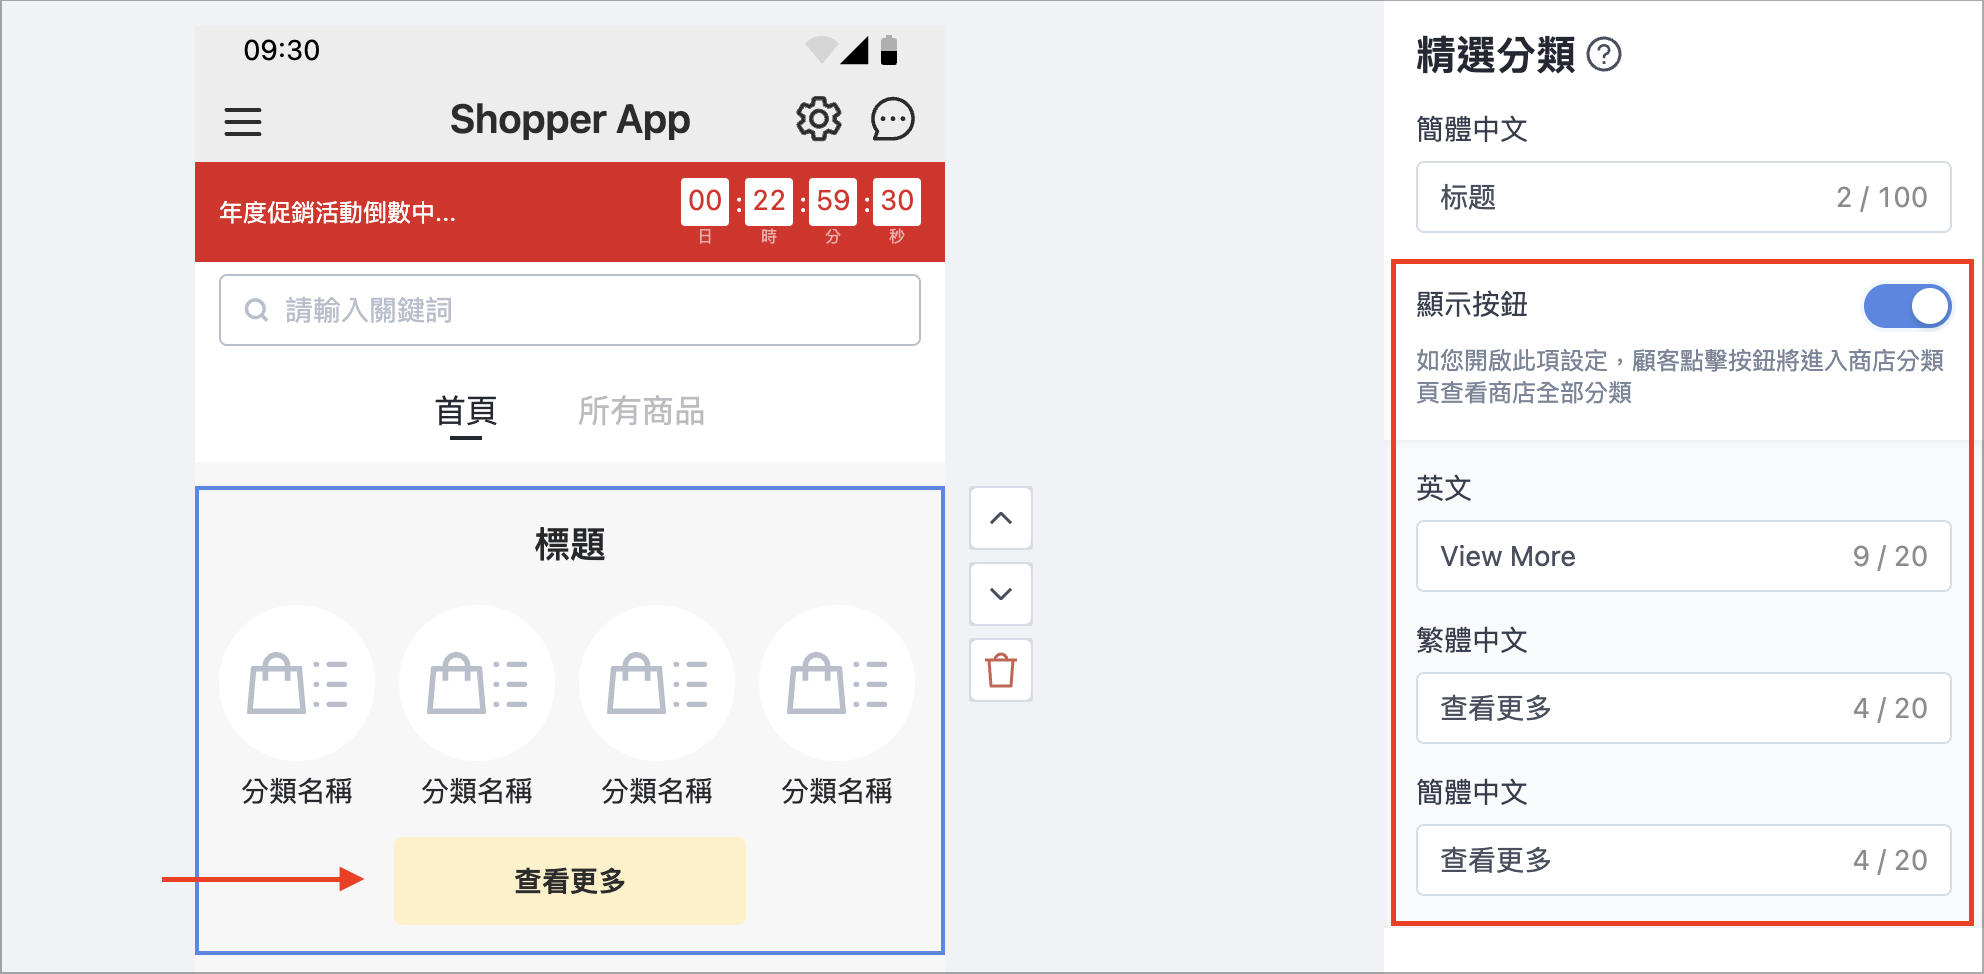
Task: Click the 如您開啟此項設定 description text
Action: pos(1680,376)
